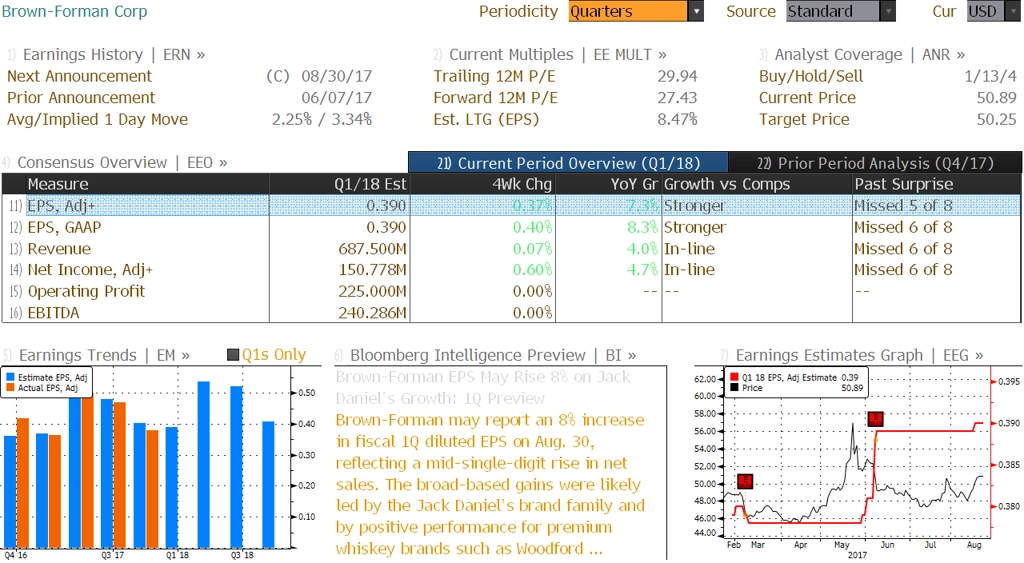Open the Source Standard dropdown arrow
The width and height of the screenshot is (1024, 563).
pos(888,11)
